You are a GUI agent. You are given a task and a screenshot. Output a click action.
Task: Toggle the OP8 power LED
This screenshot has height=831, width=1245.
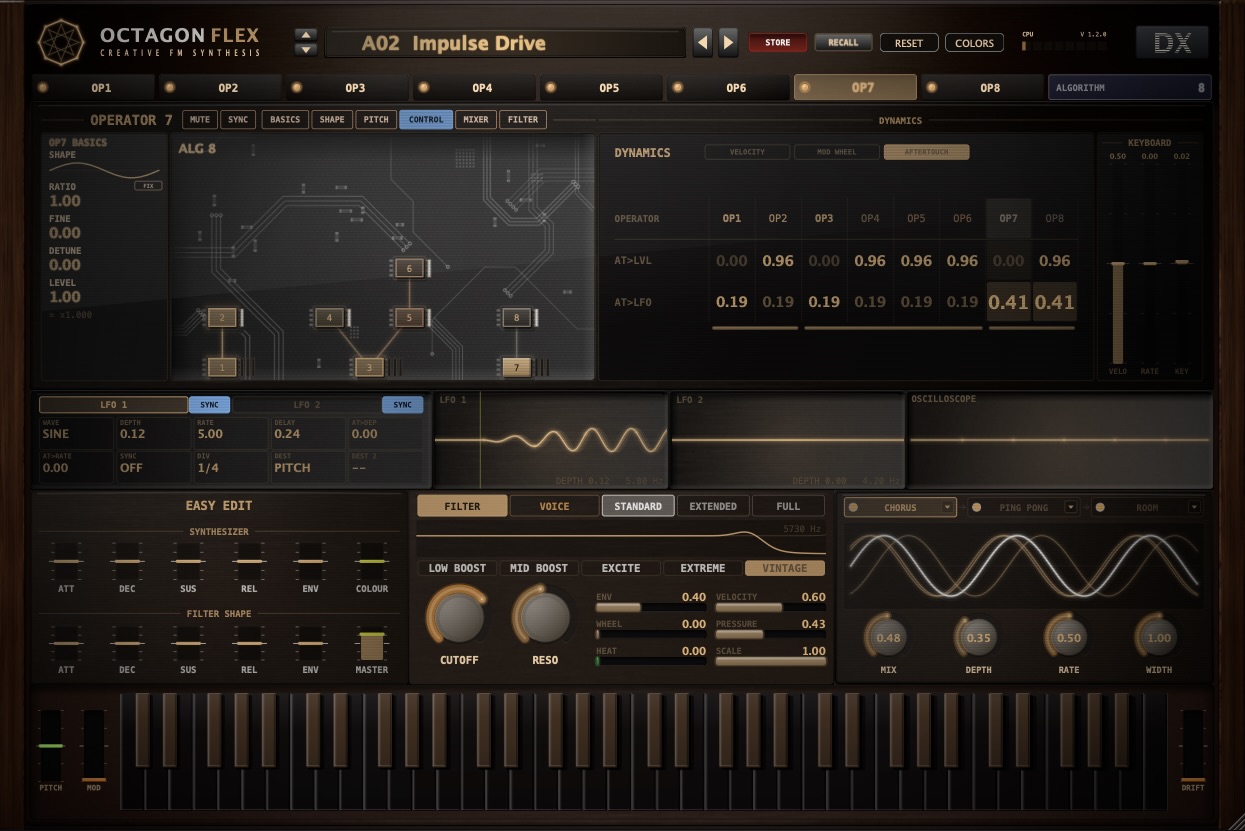(931, 87)
